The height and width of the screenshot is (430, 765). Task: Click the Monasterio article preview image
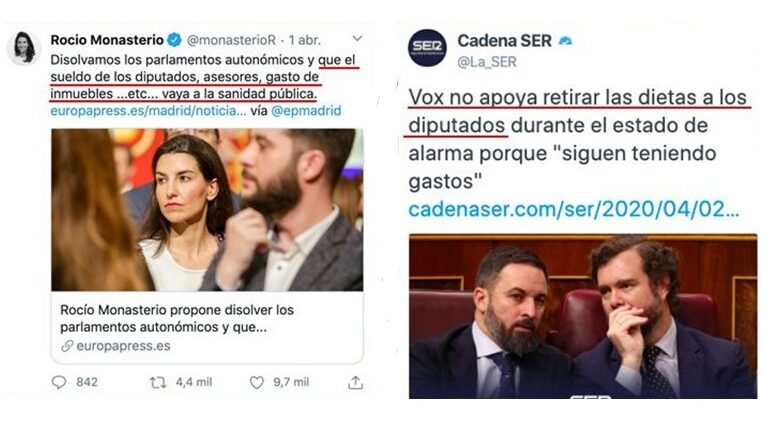207,210
